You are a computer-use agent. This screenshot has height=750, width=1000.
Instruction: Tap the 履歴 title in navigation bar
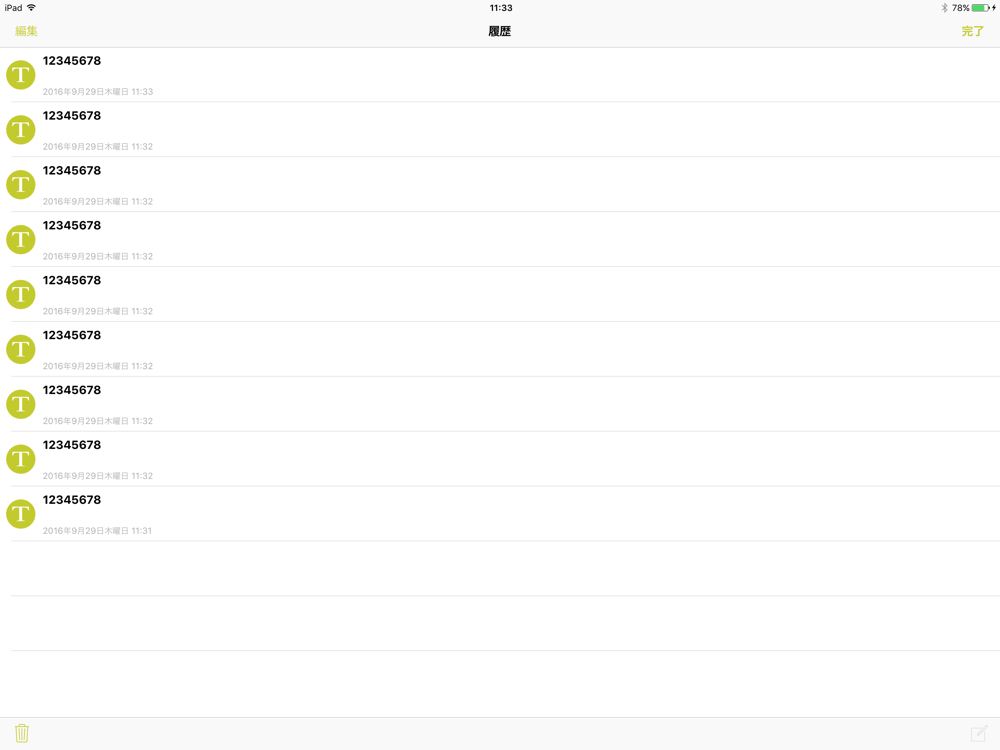click(x=500, y=31)
